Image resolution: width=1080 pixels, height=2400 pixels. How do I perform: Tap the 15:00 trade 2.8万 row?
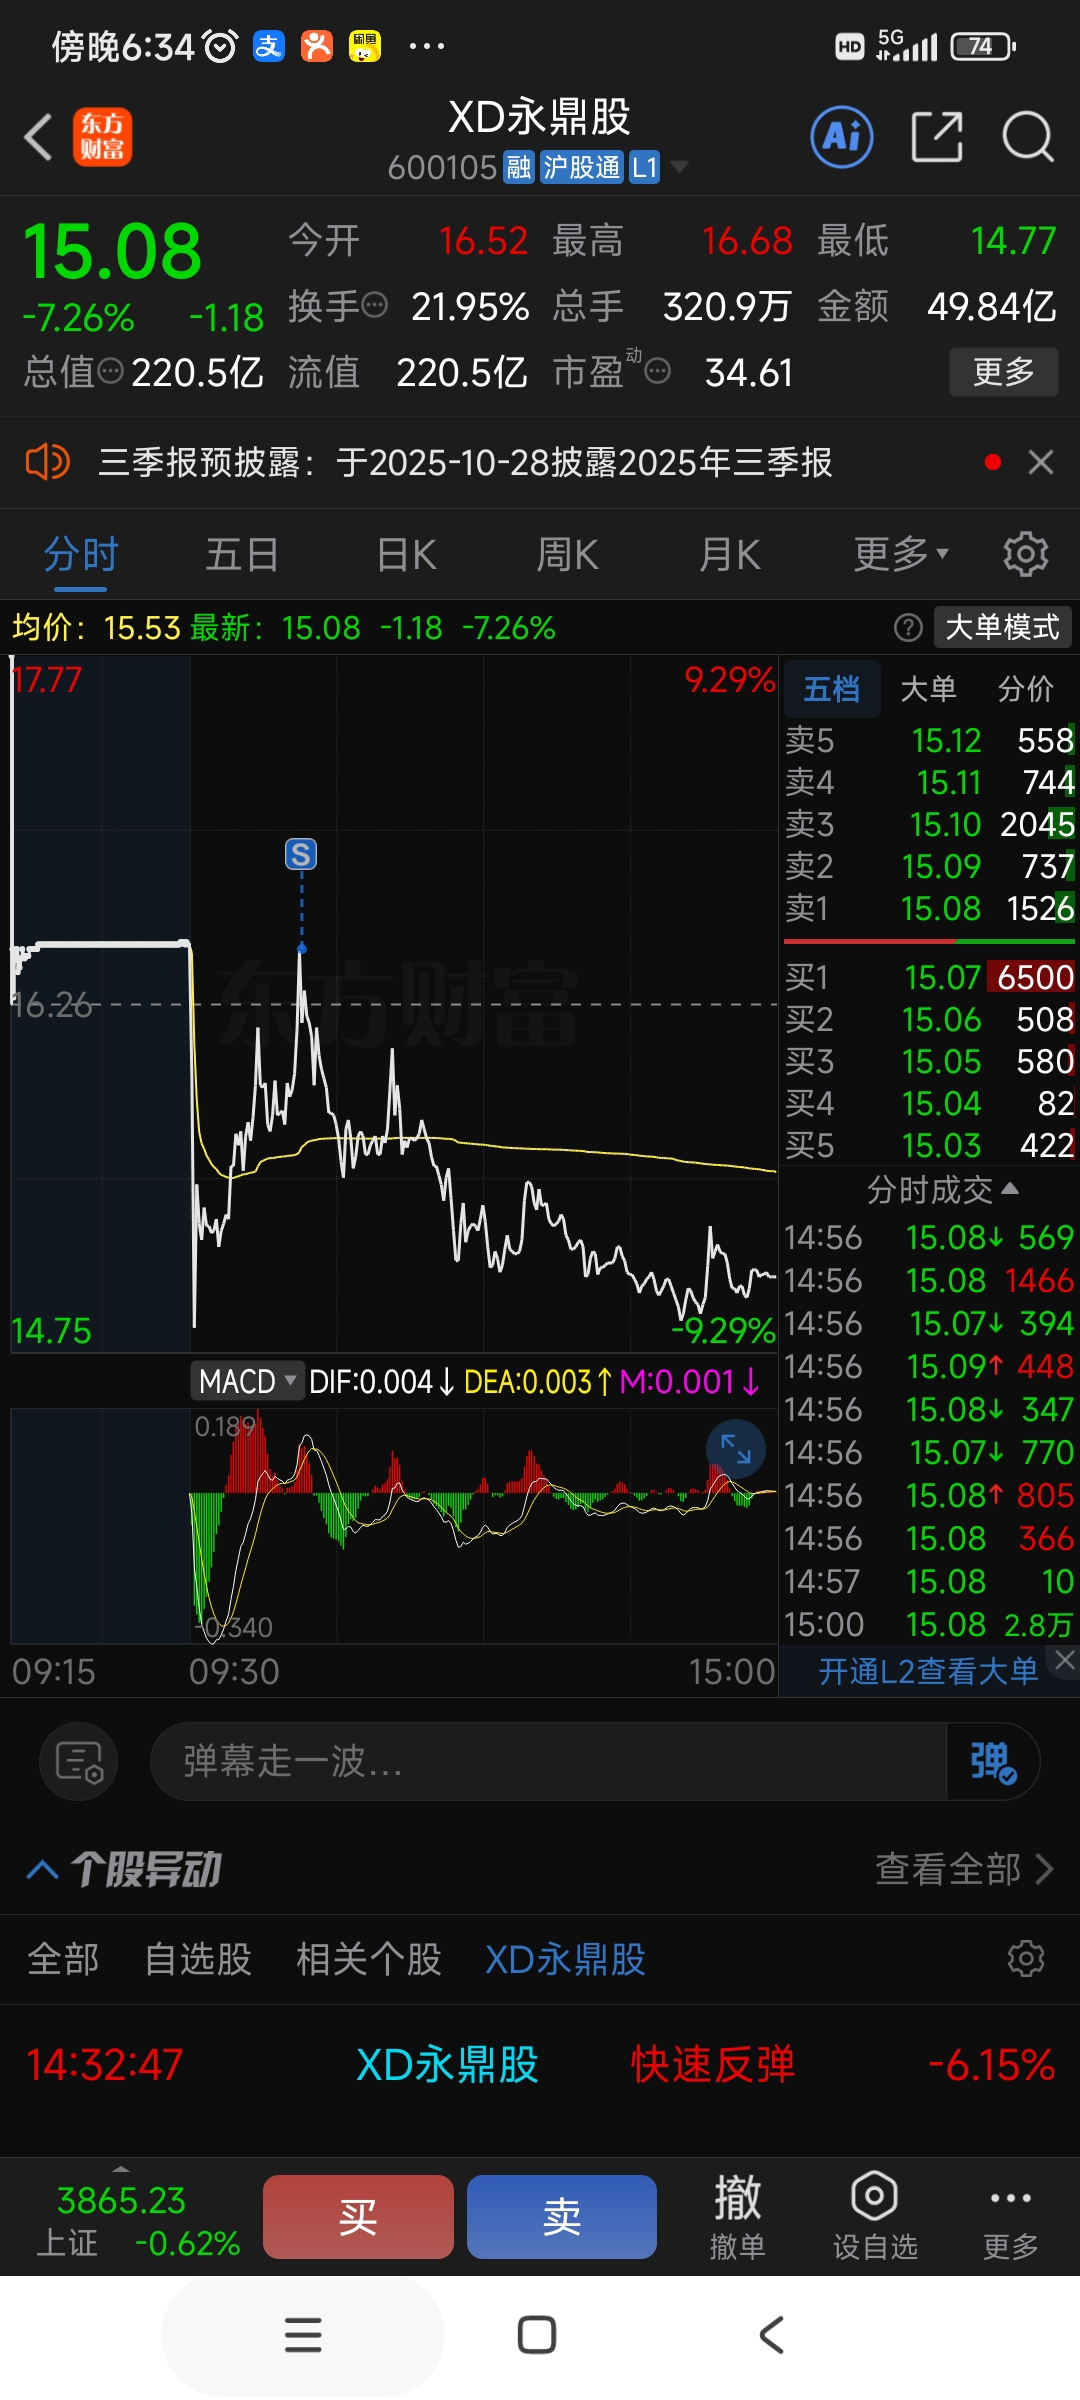(x=929, y=1624)
